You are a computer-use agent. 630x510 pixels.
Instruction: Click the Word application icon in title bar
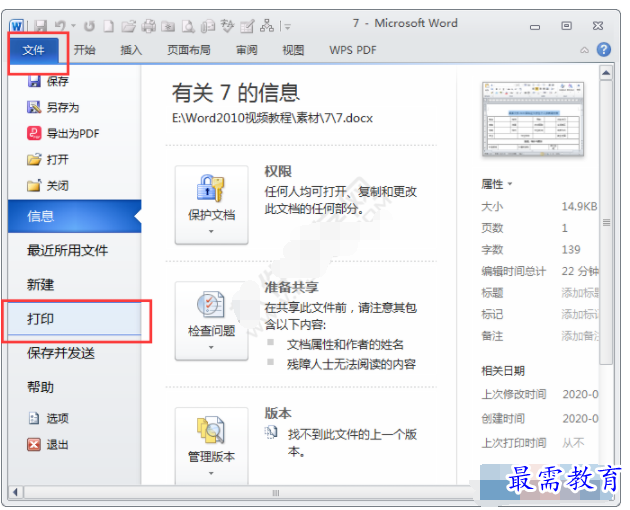pyautogui.click(x=16, y=26)
